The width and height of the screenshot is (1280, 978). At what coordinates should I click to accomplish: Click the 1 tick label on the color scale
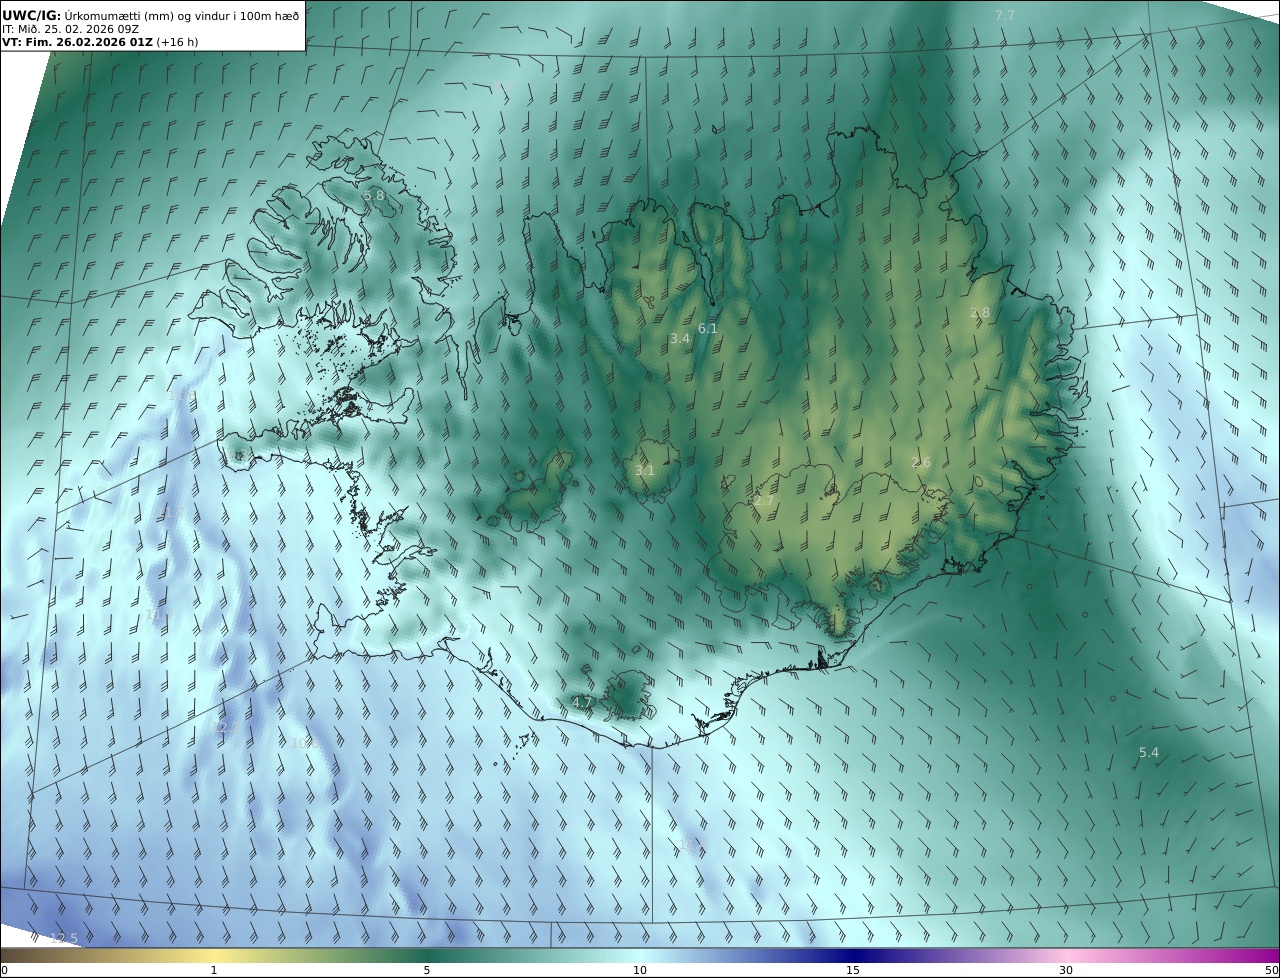click(214, 970)
